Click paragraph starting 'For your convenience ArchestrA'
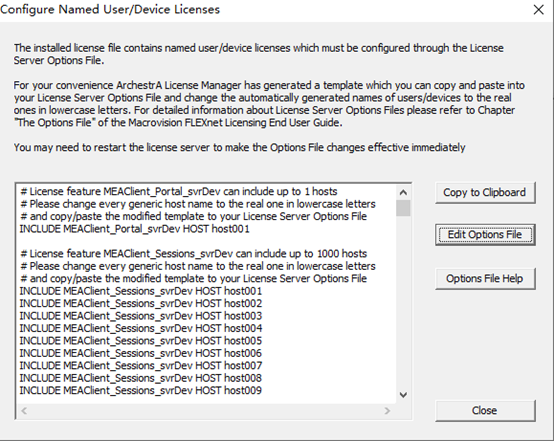Screen dimensions: 554x441 point(269,104)
